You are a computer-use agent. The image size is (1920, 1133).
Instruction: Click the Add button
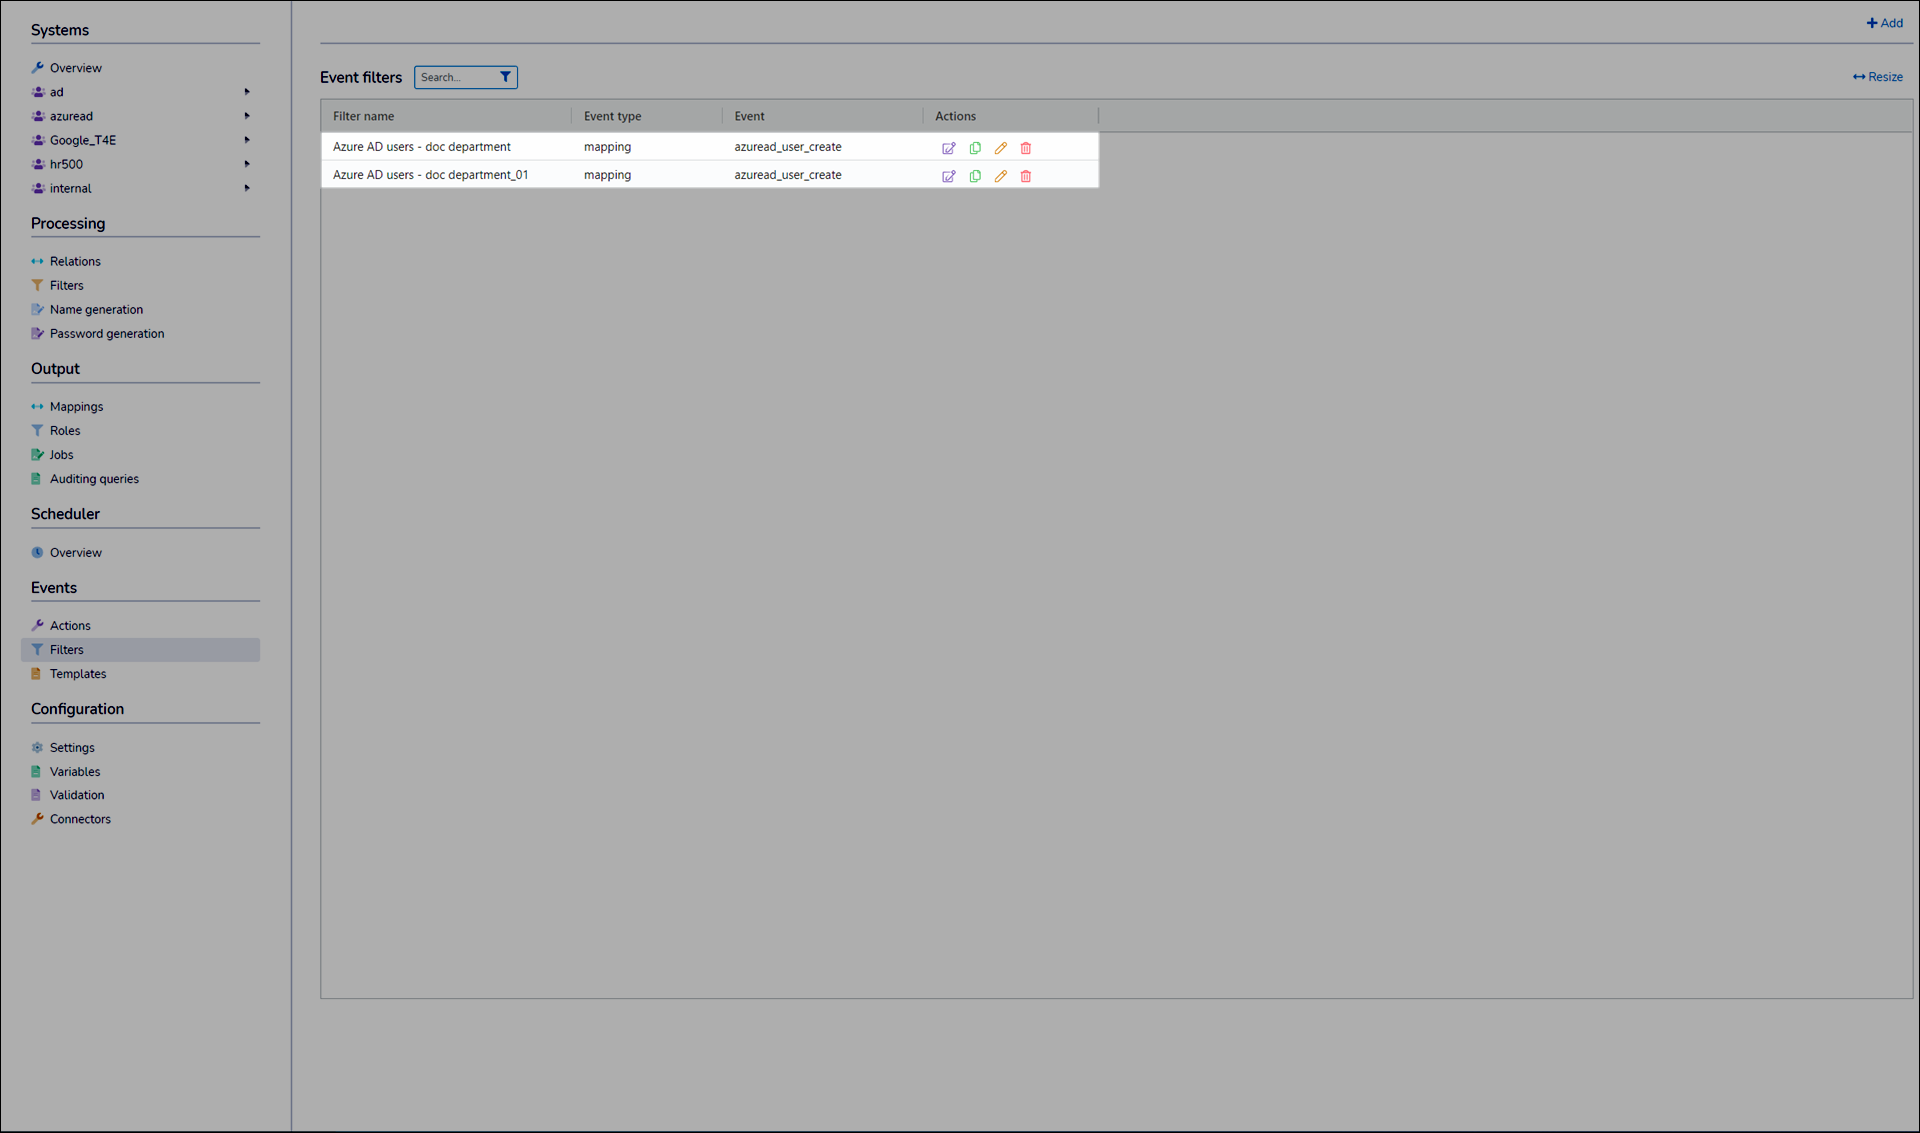pos(1884,23)
